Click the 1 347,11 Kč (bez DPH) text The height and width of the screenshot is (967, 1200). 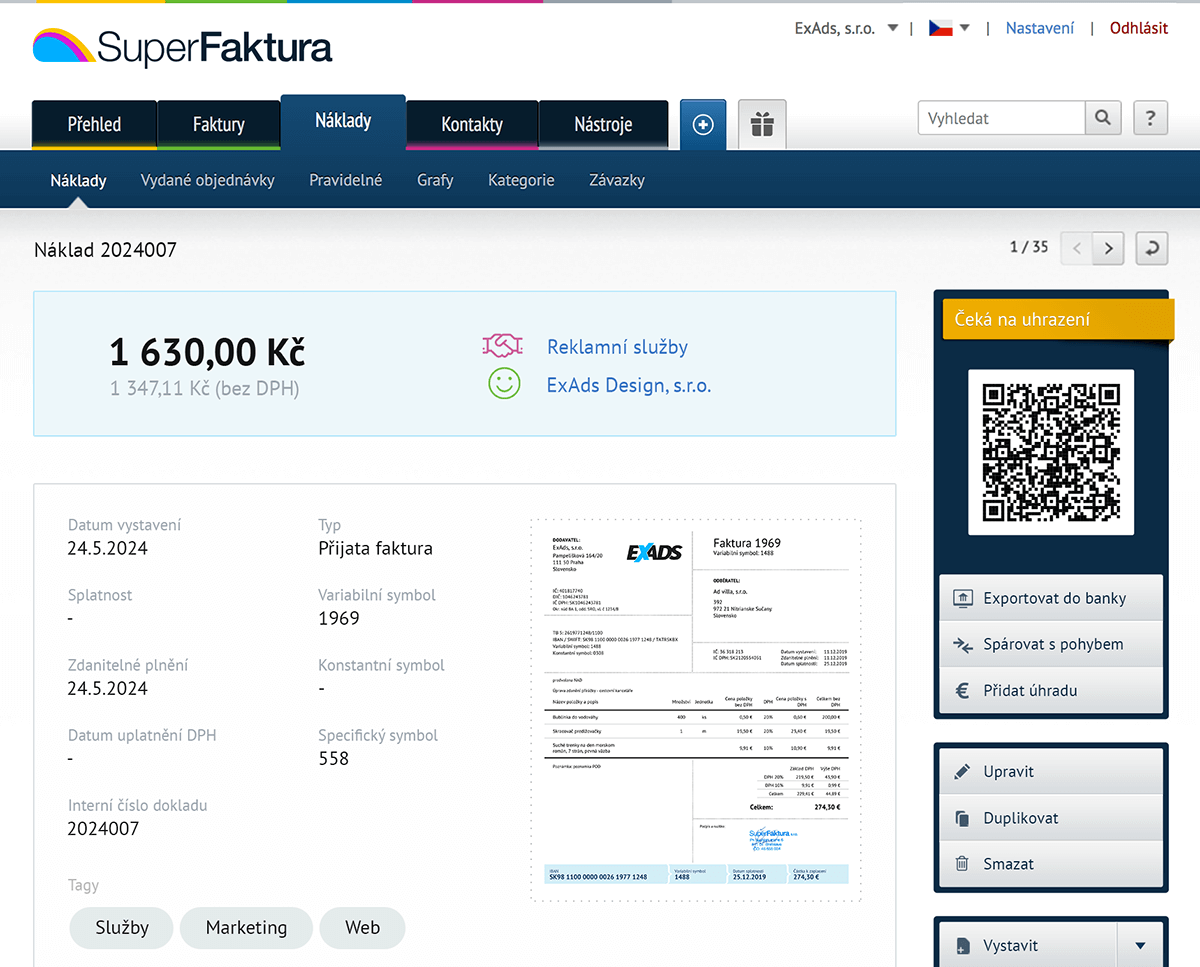[x=204, y=388]
